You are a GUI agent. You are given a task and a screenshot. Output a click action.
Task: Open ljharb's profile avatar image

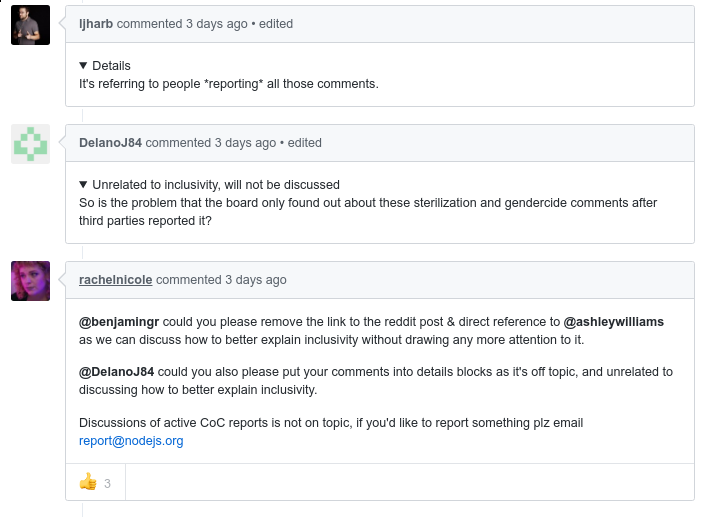[30, 25]
